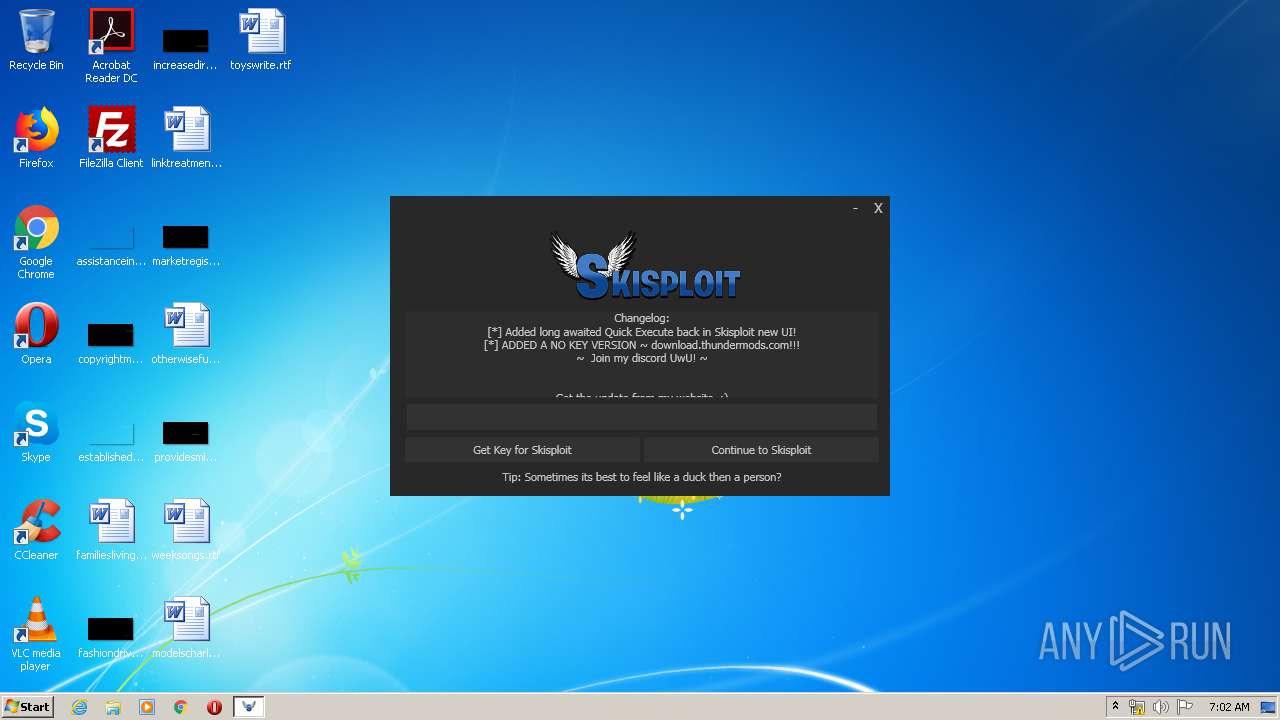Select FileZilla Client desktop shortcut
The image size is (1280, 720).
111,138
